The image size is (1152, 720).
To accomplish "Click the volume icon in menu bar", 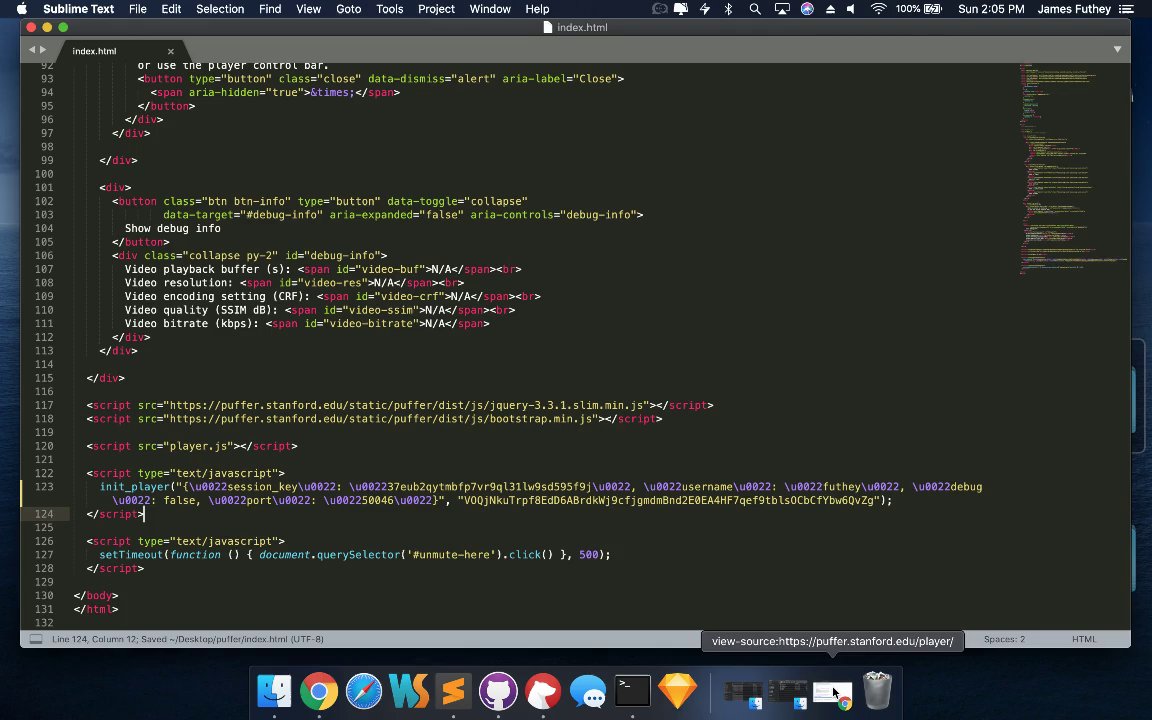I will [851, 9].
